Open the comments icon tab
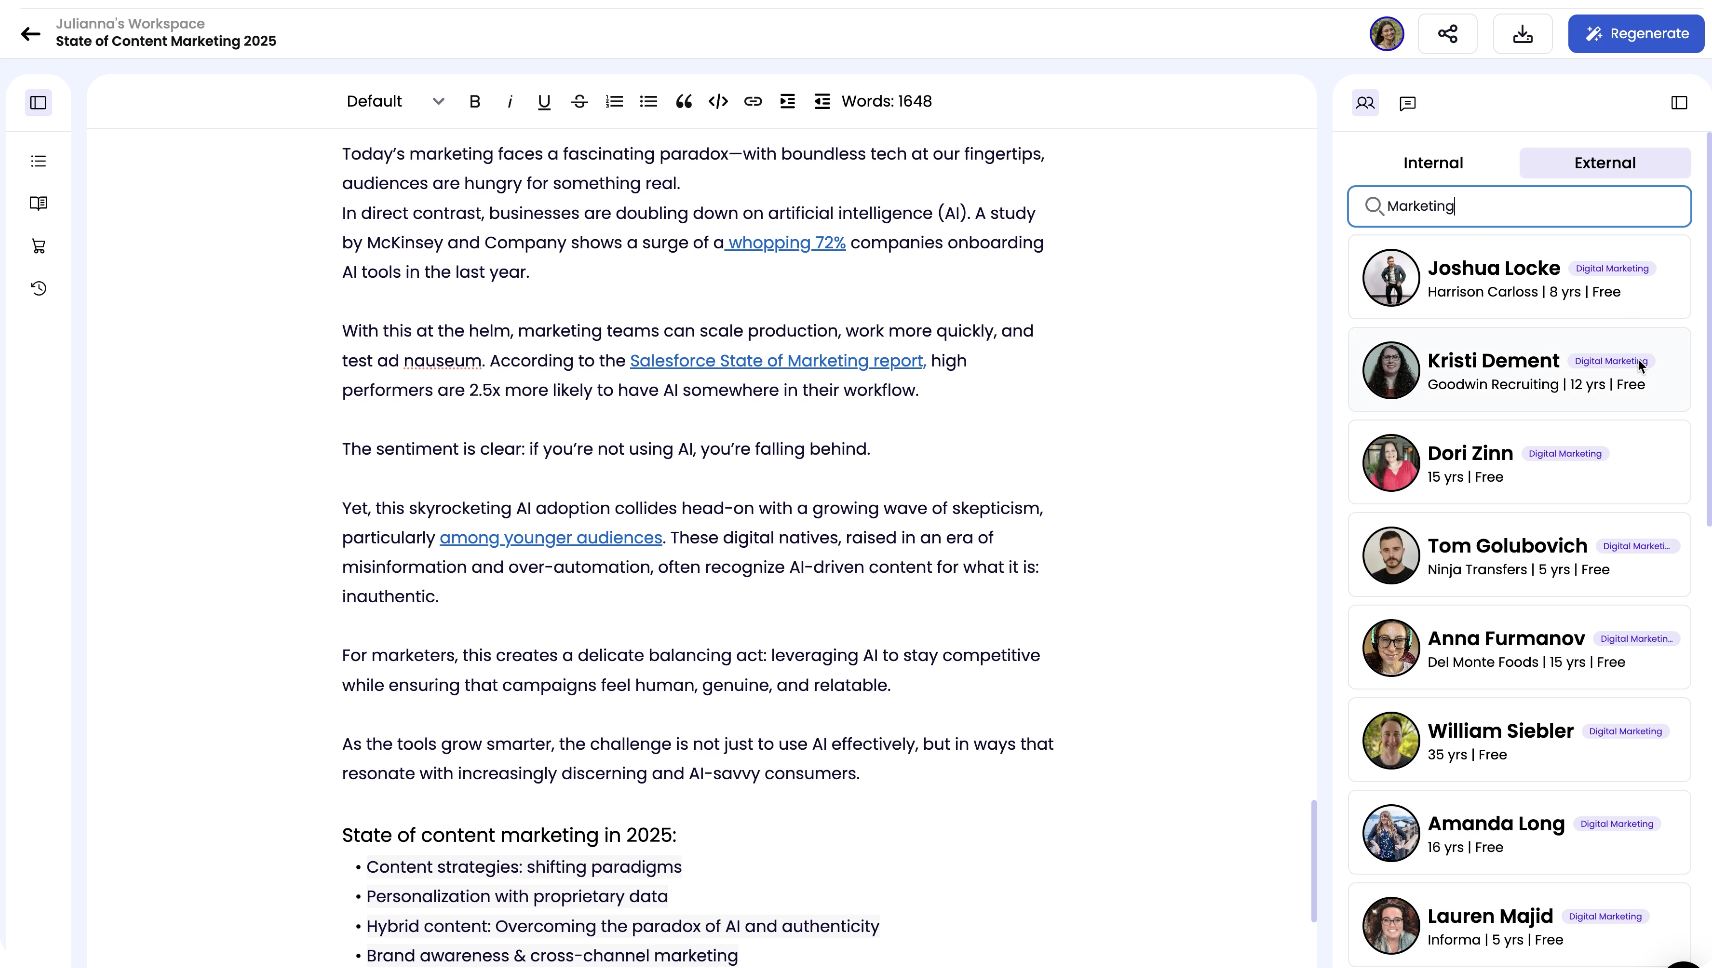Screen dimensions: 1712x968 click(1408, 103)
